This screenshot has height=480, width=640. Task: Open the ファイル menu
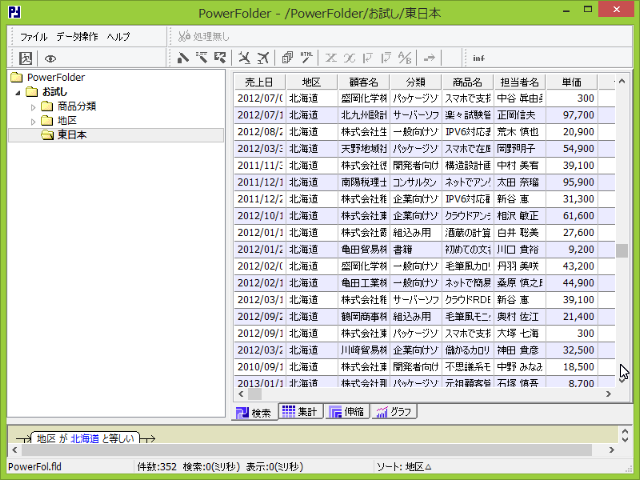34,37
